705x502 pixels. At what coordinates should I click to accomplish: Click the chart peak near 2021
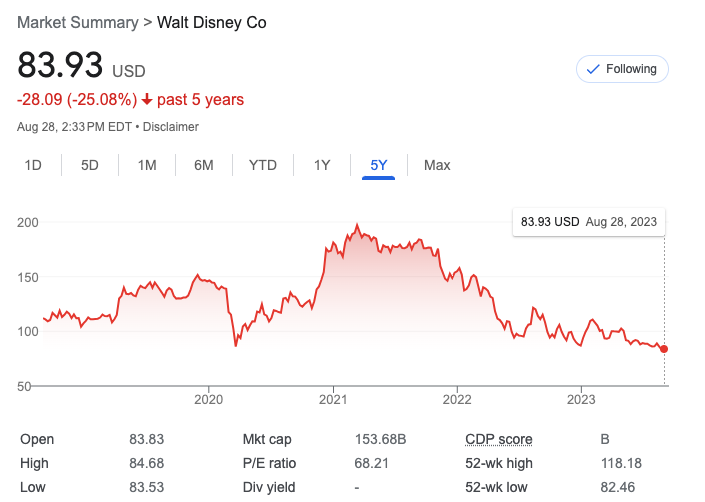coord(358,226)
